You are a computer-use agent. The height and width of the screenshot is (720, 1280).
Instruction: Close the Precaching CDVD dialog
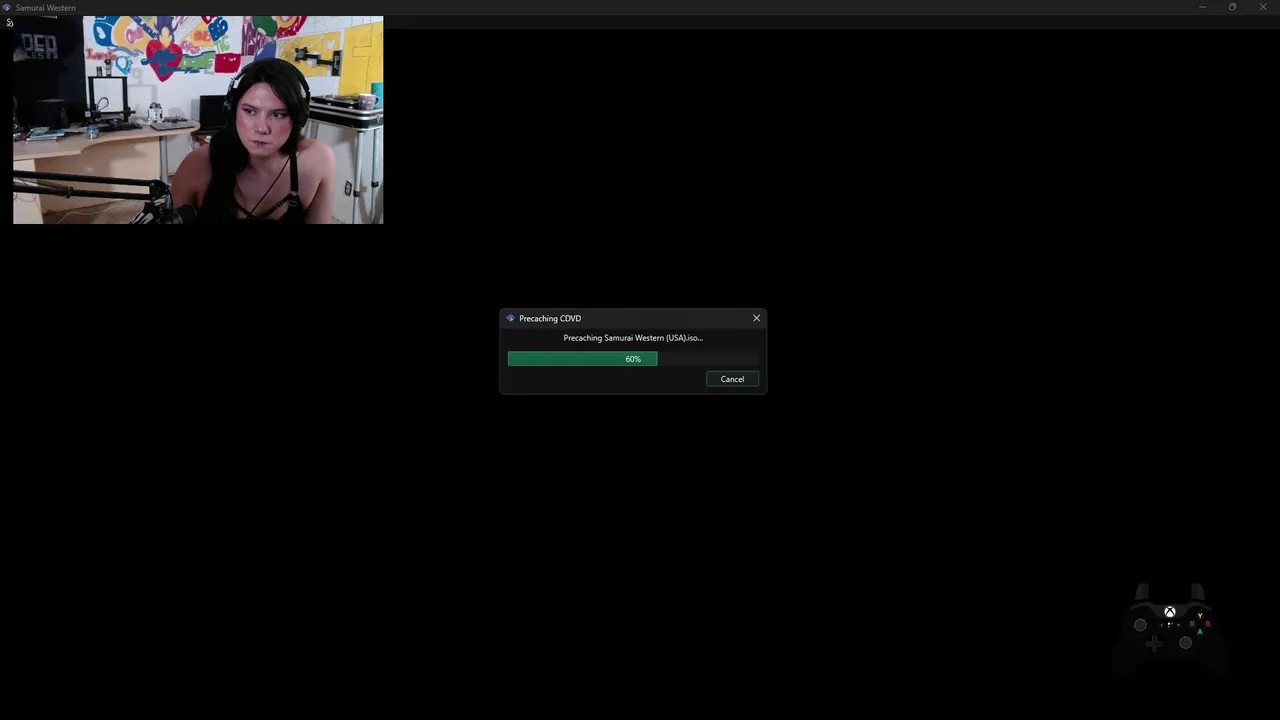pyautogui.click(x=756, y=318)
